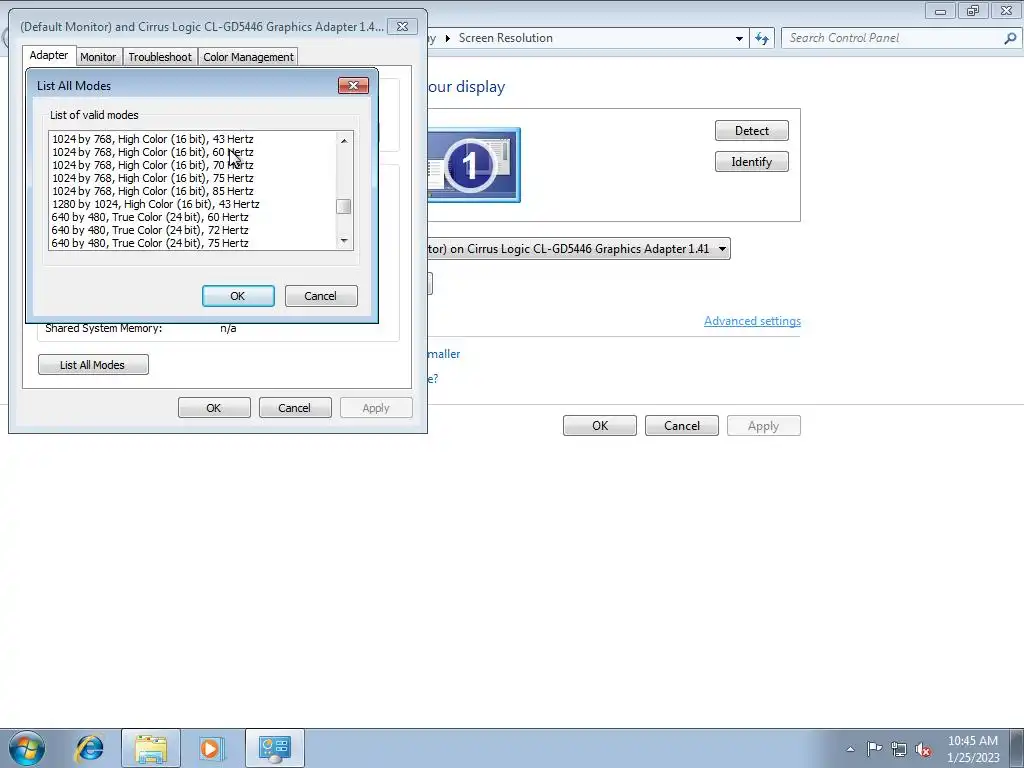1024x768 pixels.
Task: Click Cancel in adapter properties dialog
Action: click(x=295, y=408)
